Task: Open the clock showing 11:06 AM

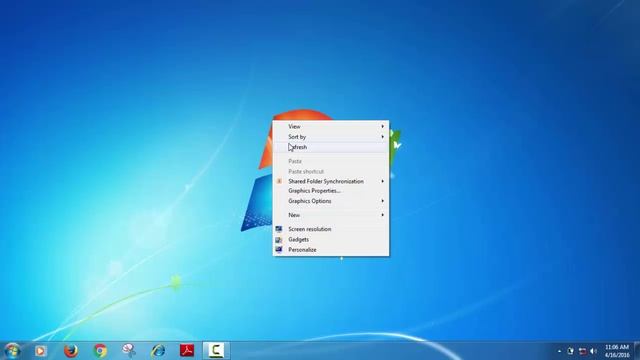Action: click(617, 351)
